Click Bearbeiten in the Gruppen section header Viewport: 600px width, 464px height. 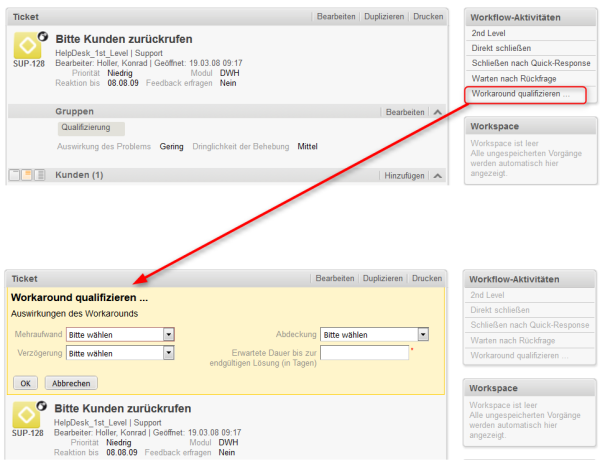[405, 113]
